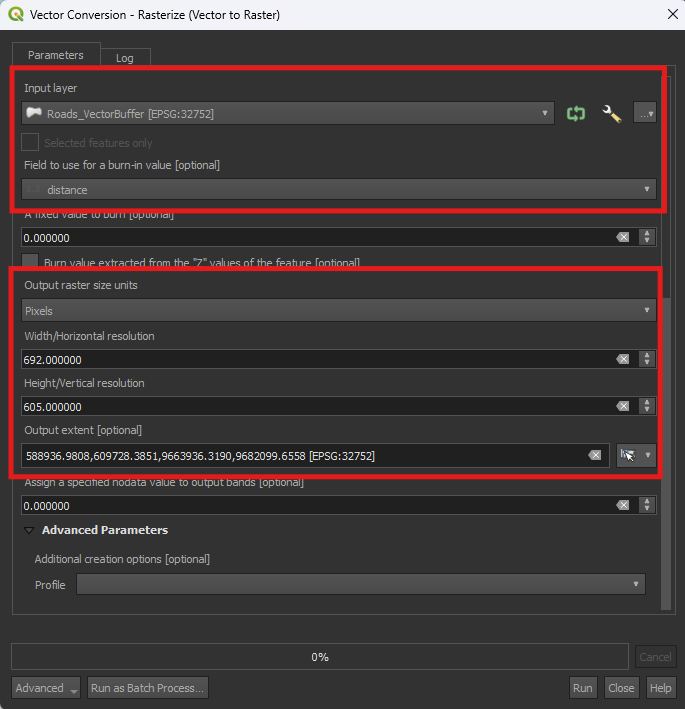The width and height of the screenshot is (685, 709).
Task: Open the Profile combo box
Action: tap(361, 584)
